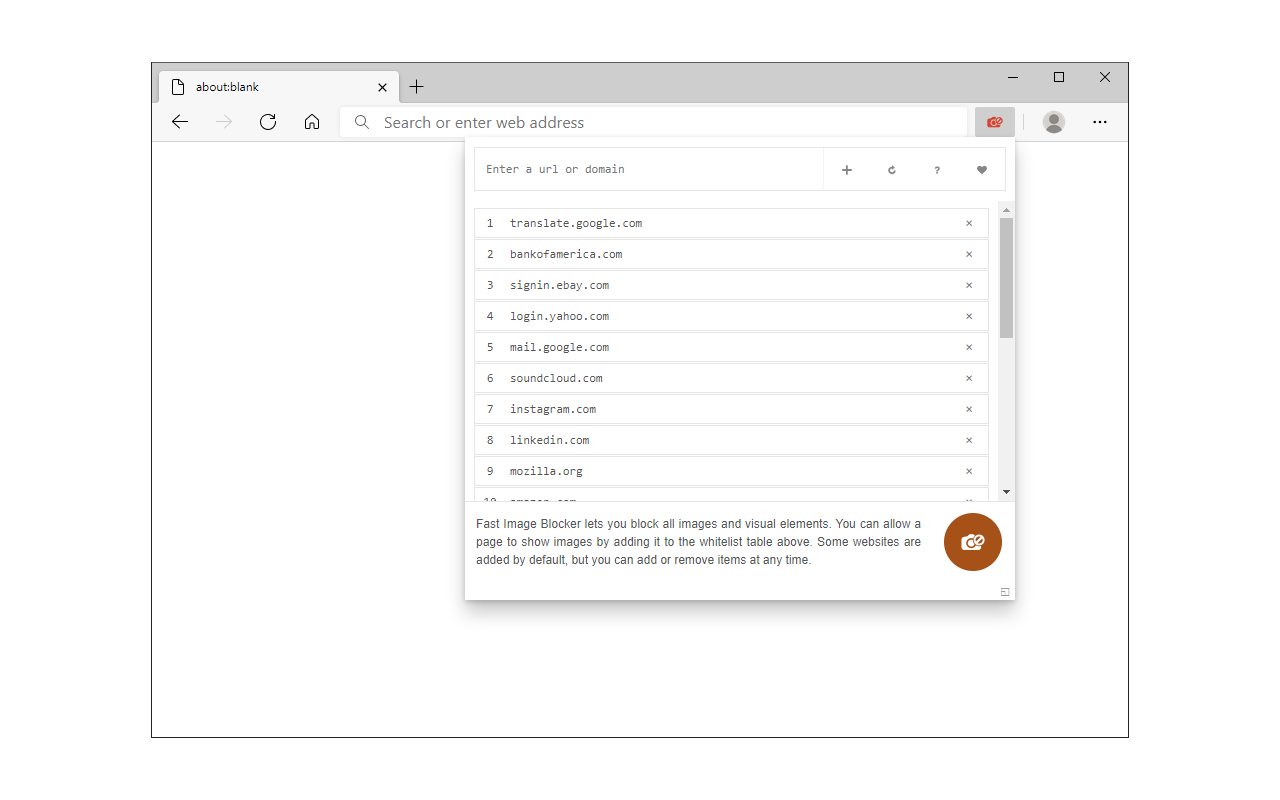Remove signin.ebay.com from whitelist
The height and width of the screenshot is (800, 1280).
969,285
